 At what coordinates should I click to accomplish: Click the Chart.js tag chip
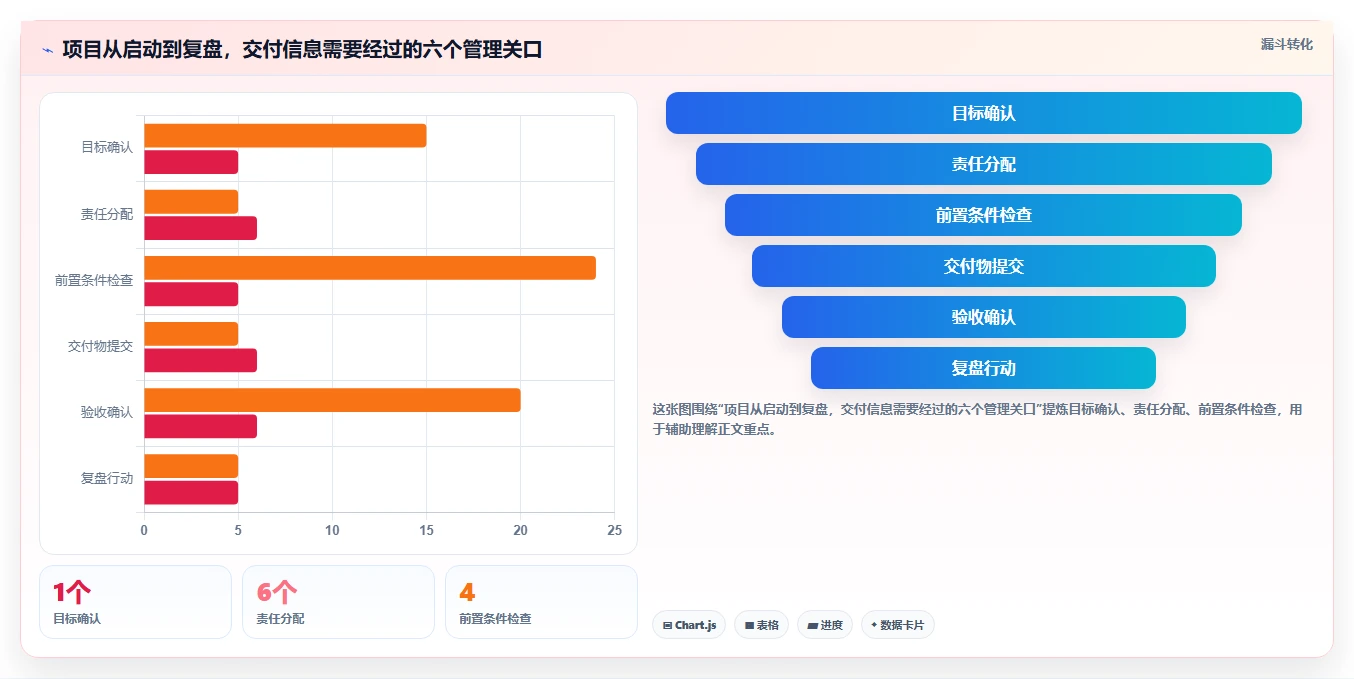coord(689,625)
